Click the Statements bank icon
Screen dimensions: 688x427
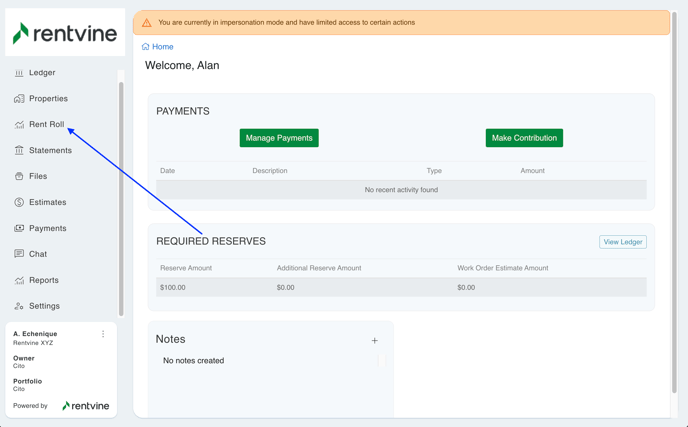[19, 151]
